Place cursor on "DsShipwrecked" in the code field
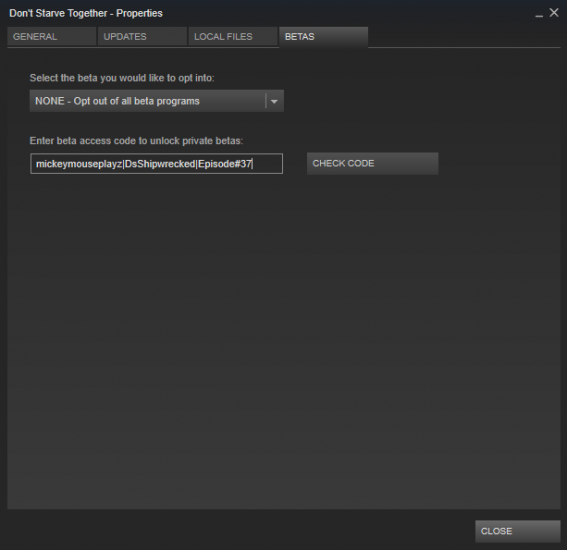This screenshot has width=567, height=550. [x=160, y=164]
